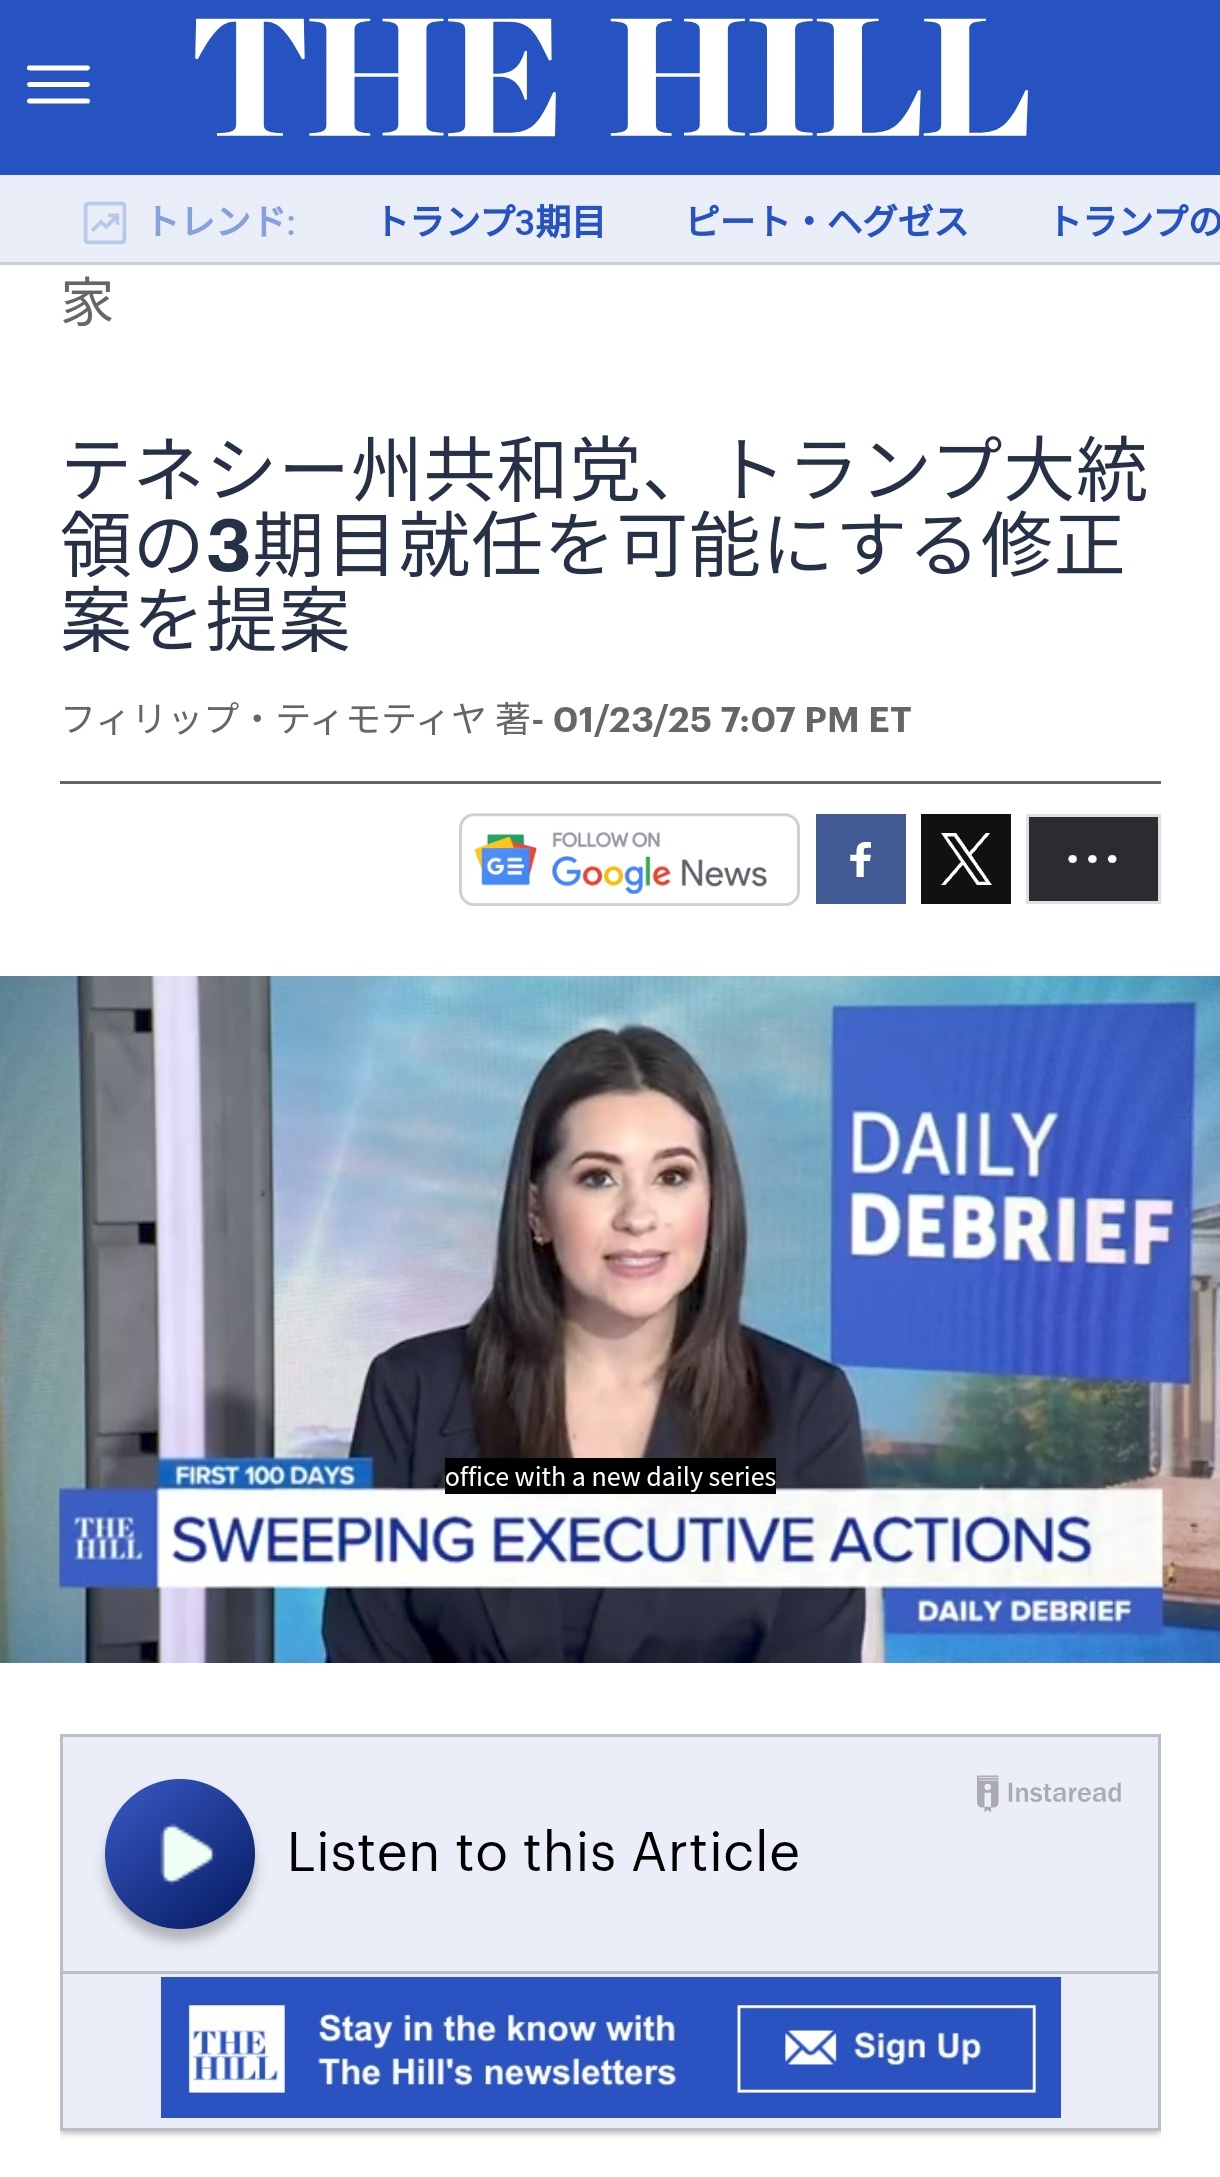This screenshot has height=2177, width=1220.
Task: Click The Hill logo in the header
Action: [611, 78]
